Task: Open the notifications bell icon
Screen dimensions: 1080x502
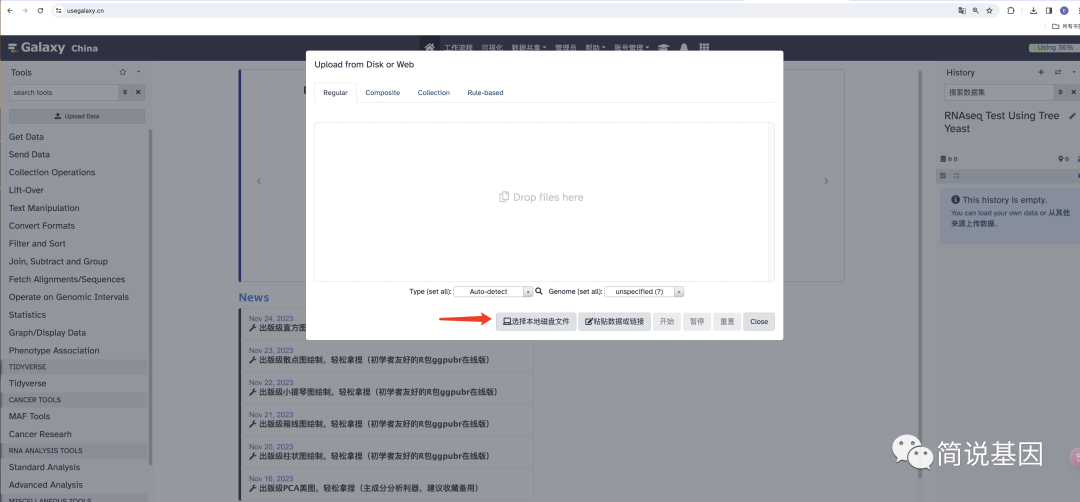Action: 684,48
